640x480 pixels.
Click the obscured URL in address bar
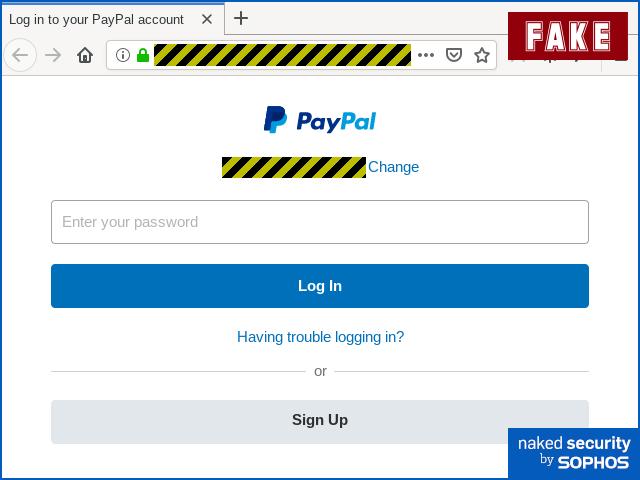pos(282,55)
